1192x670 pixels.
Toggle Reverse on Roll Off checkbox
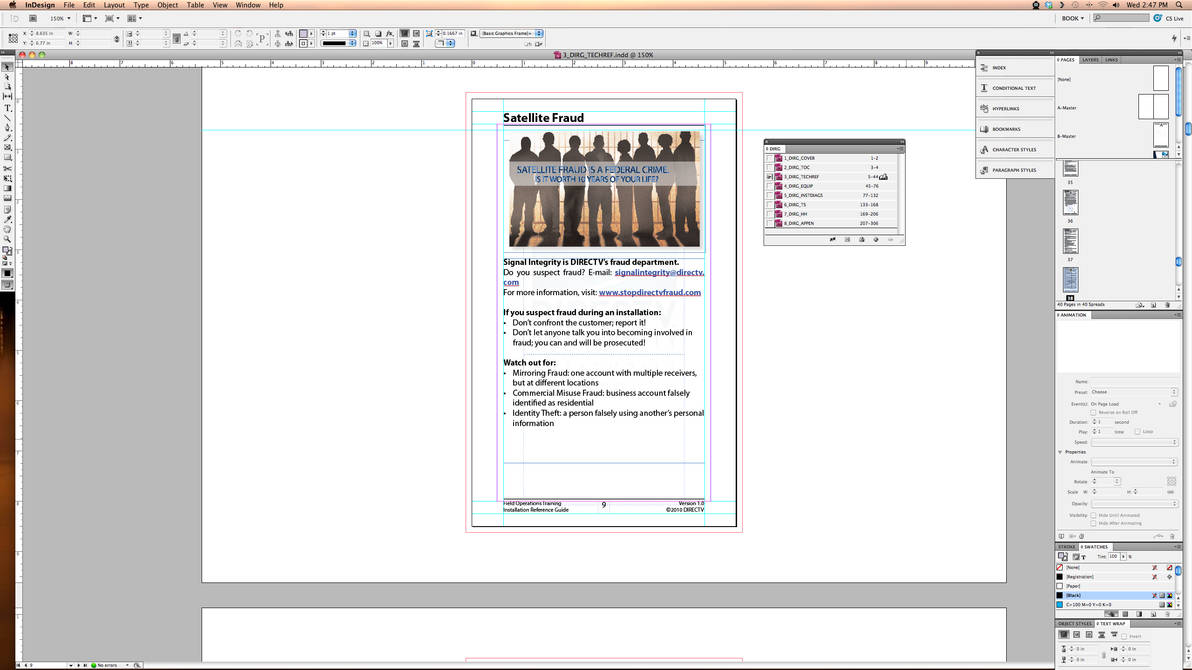pyautogui.click(x=1094, y=412)
